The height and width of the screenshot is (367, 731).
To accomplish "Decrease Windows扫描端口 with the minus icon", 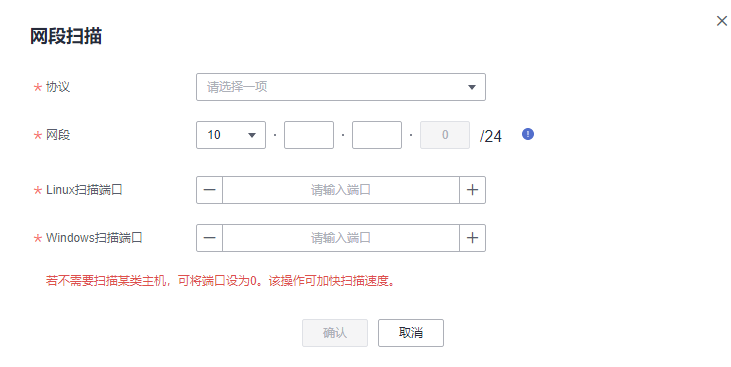I will pyautogui.click(x=209, y=238).
